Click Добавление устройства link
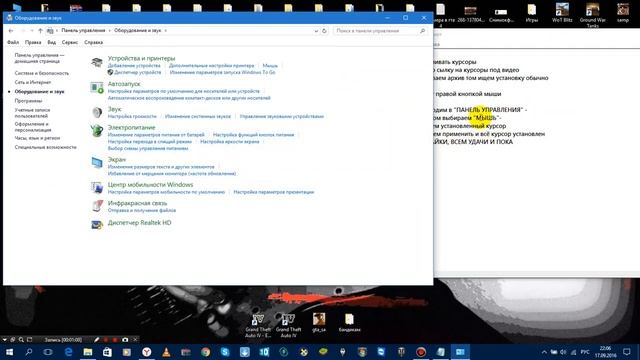 [x=134, y=66]
